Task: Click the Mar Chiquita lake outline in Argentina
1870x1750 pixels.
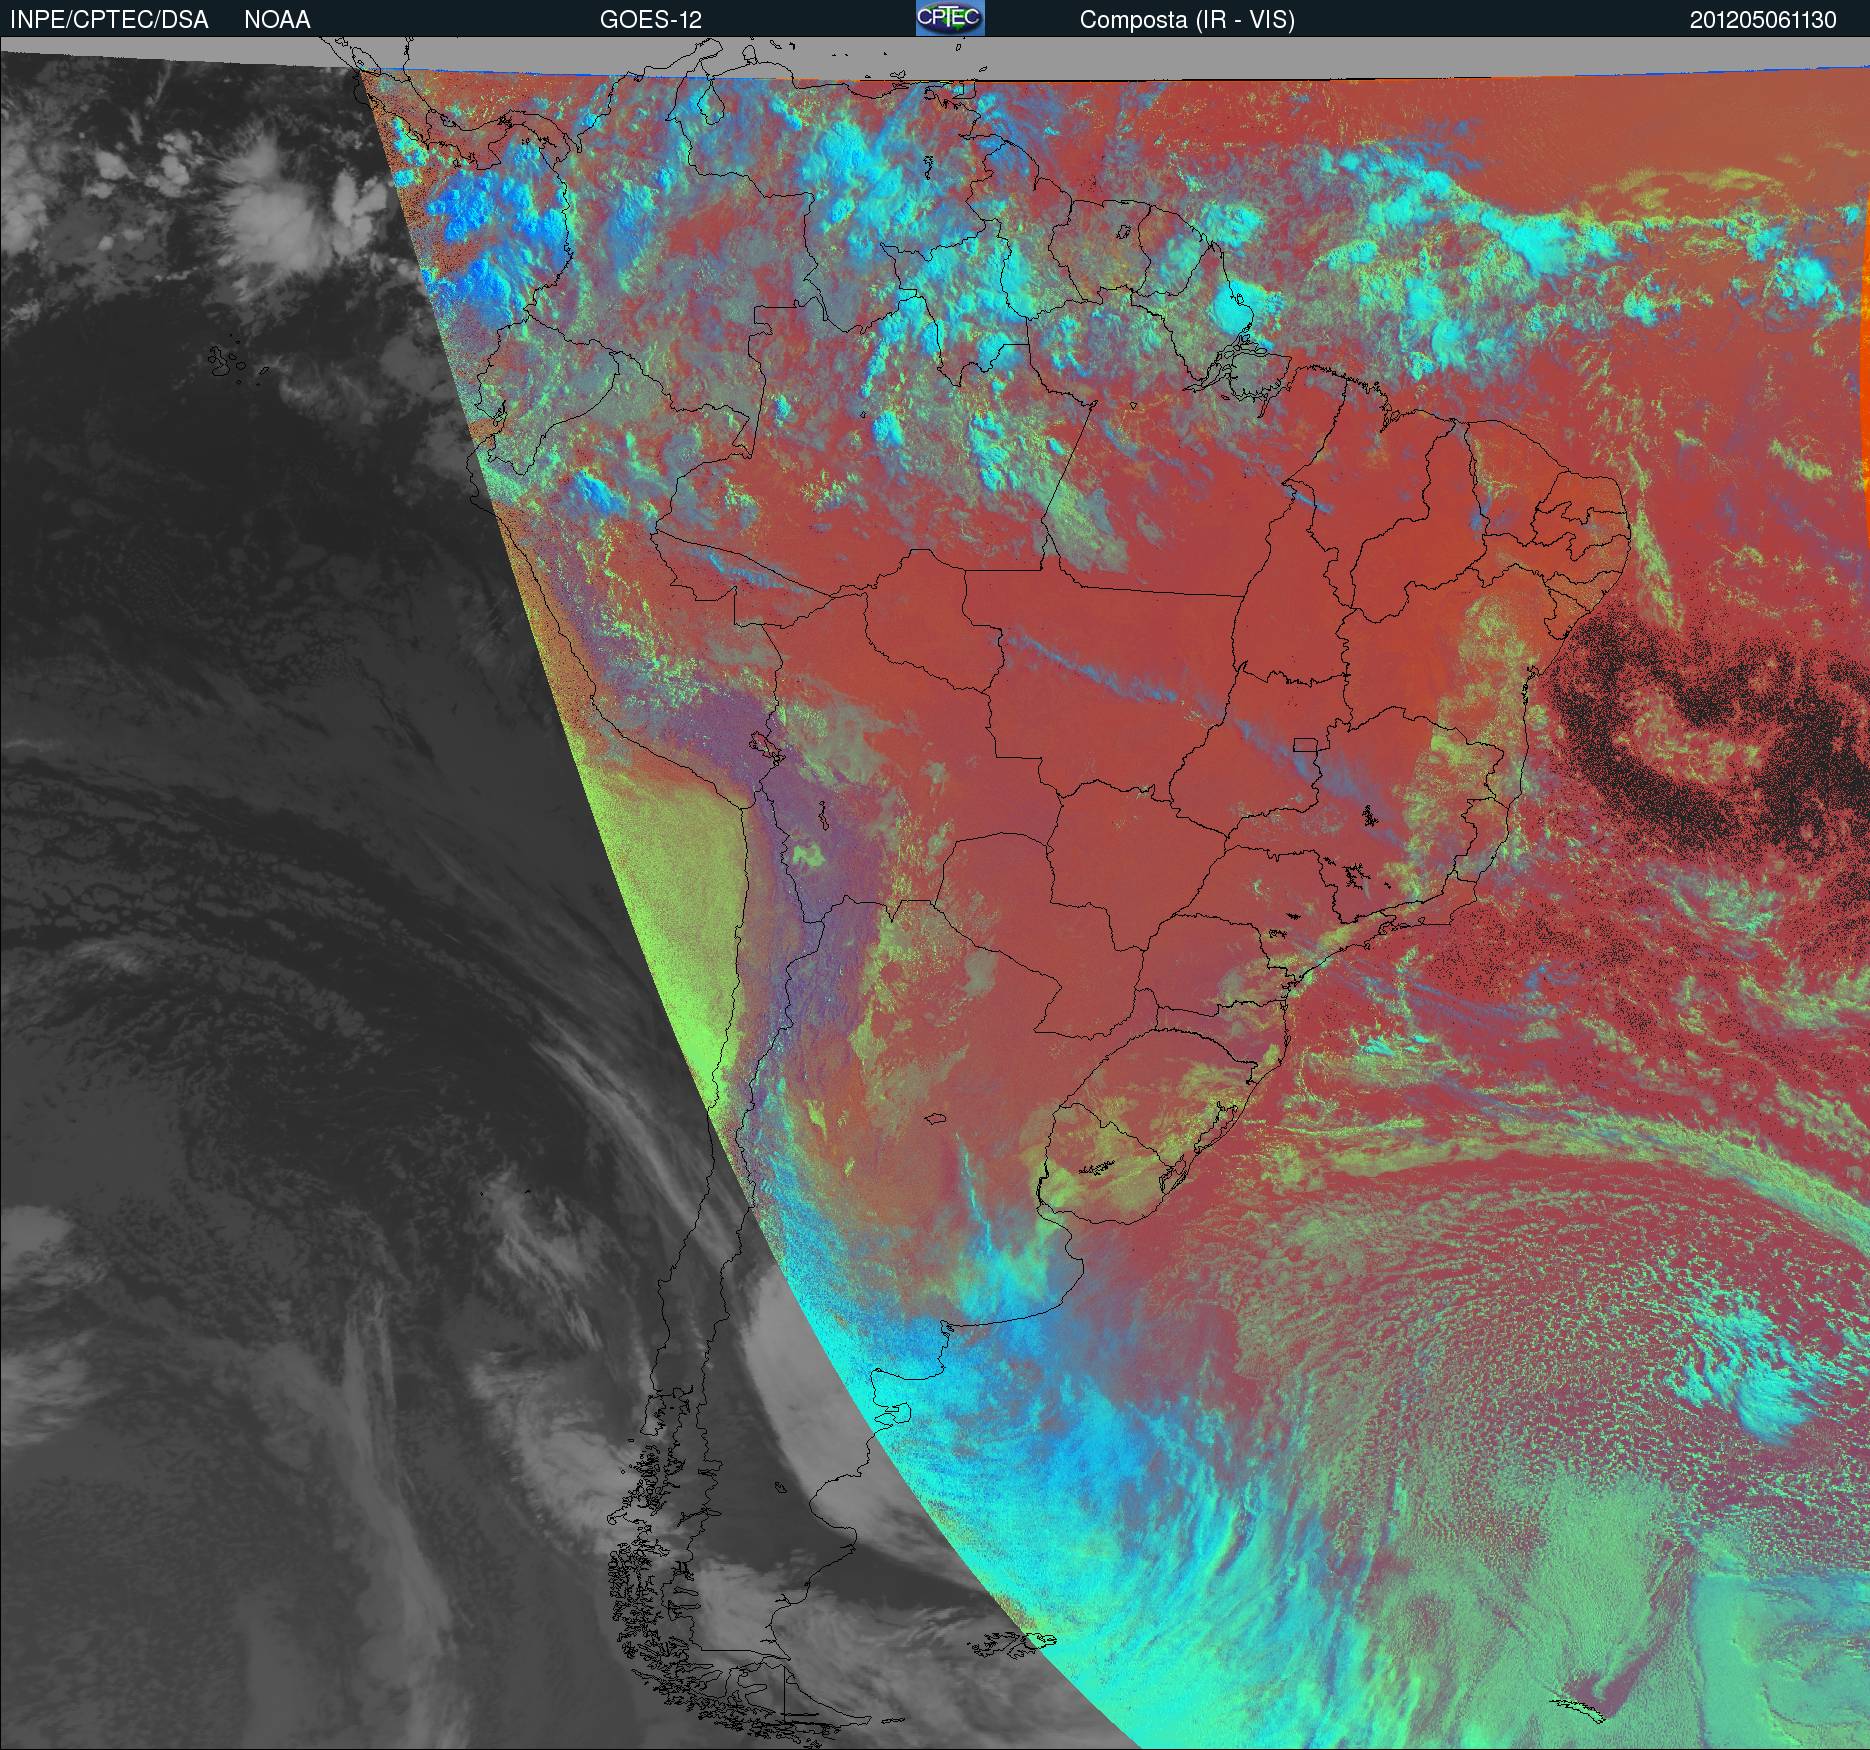Action: click(x=937, y=1120)
